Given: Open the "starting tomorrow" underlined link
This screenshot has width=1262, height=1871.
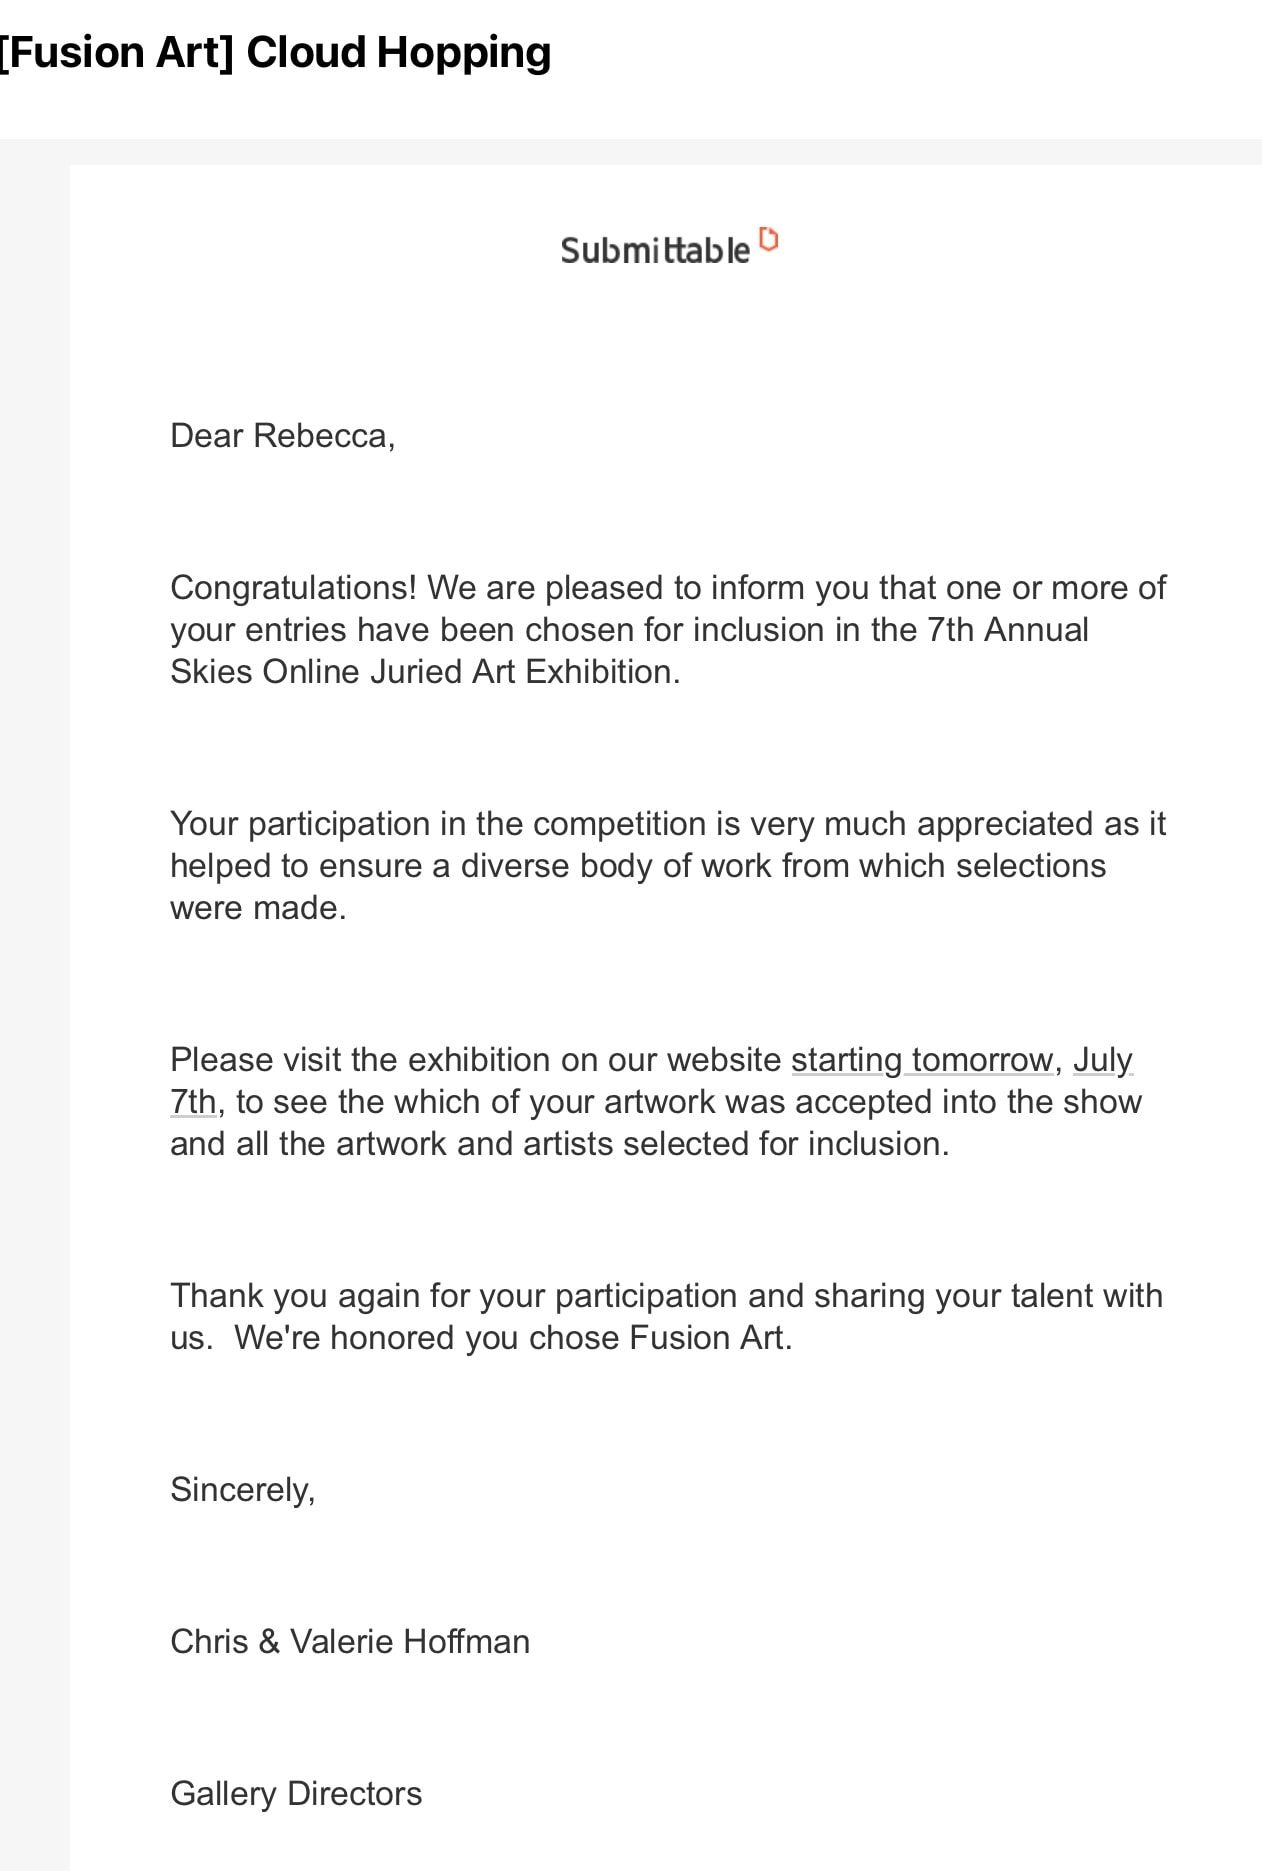Looking at the screenshot, I should pos(922,1059).
